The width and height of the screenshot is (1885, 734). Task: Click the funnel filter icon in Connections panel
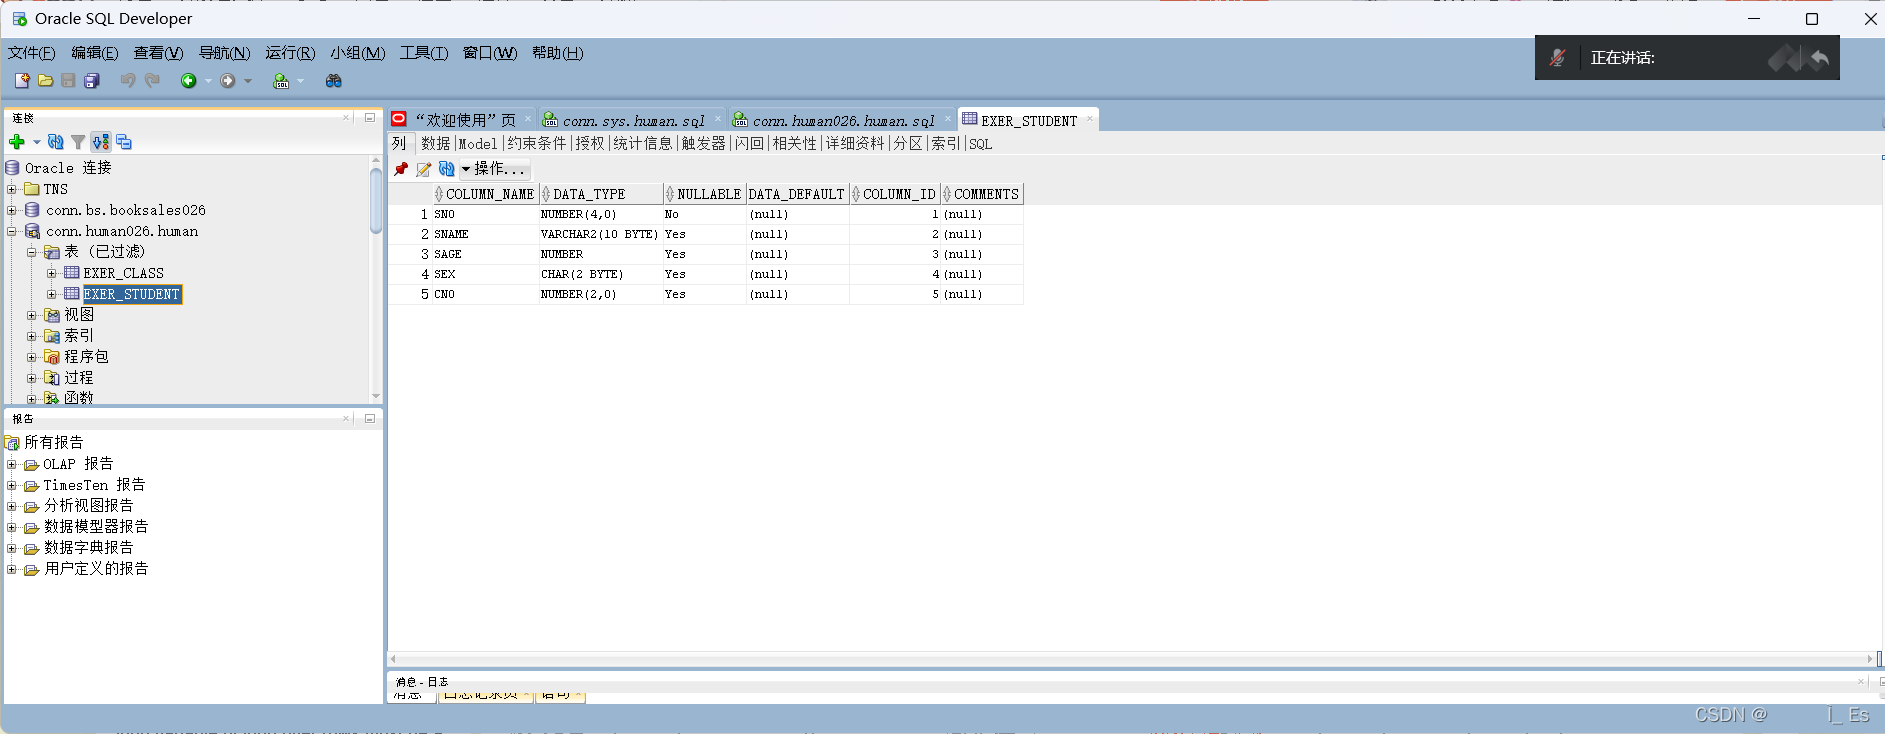(x=78, y=142)
